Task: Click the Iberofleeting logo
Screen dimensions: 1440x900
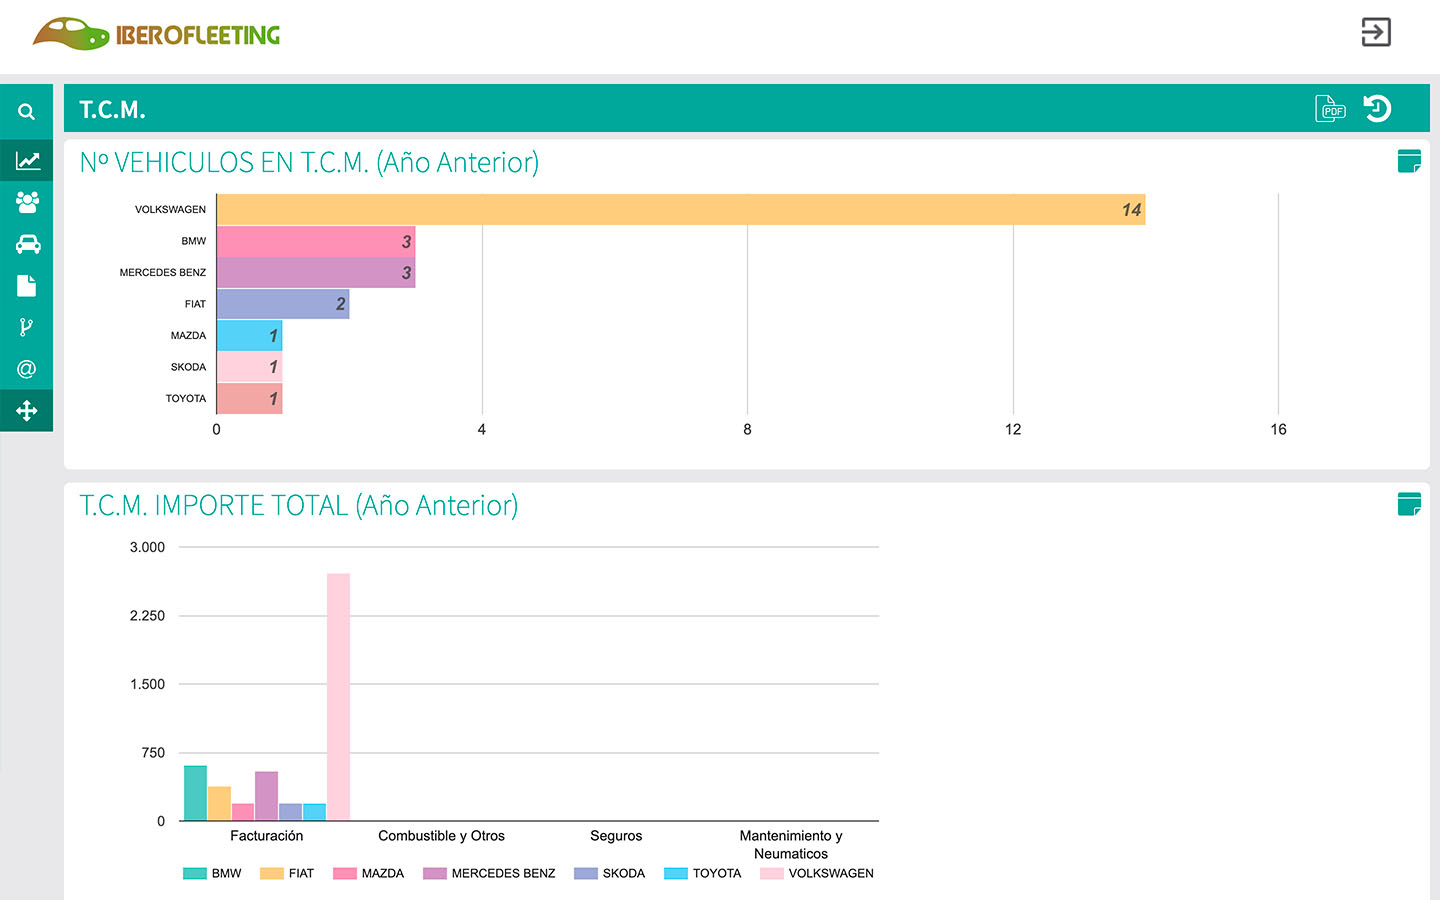Action: [x=157, y=34]
